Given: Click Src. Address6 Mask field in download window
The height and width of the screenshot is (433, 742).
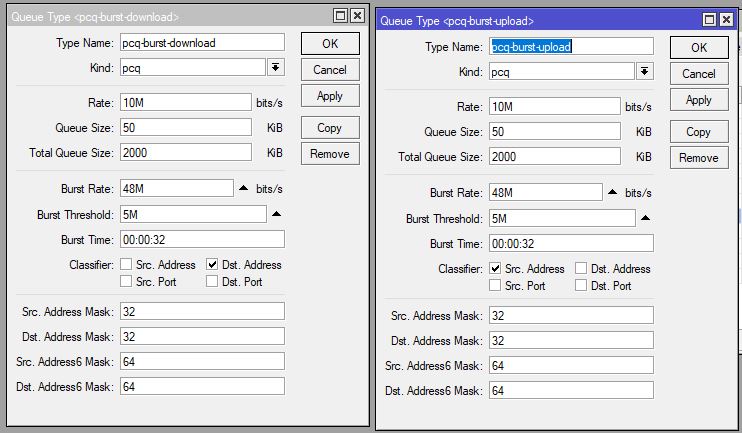Looking at the screenshot, I should click(x=202, y=362).
